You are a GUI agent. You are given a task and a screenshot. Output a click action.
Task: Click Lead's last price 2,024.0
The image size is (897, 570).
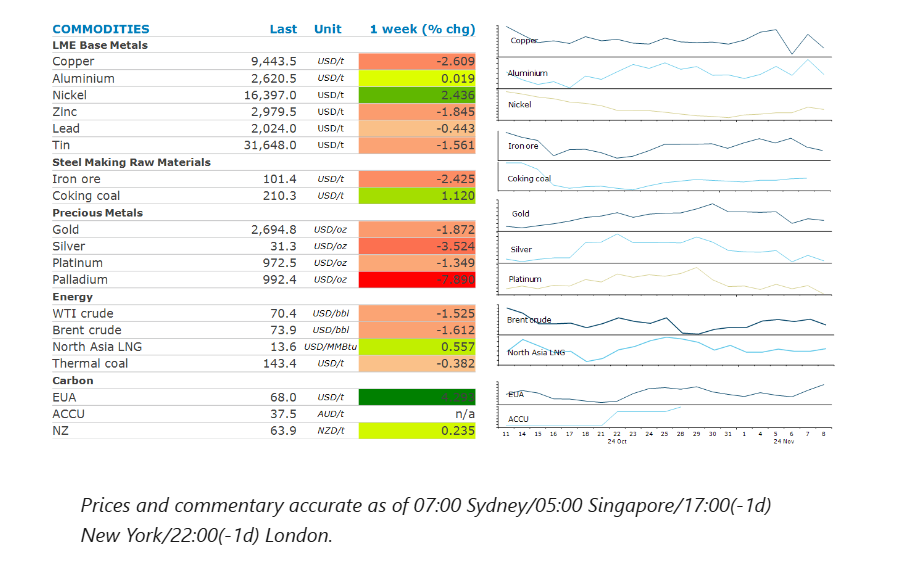pos(273,129)
